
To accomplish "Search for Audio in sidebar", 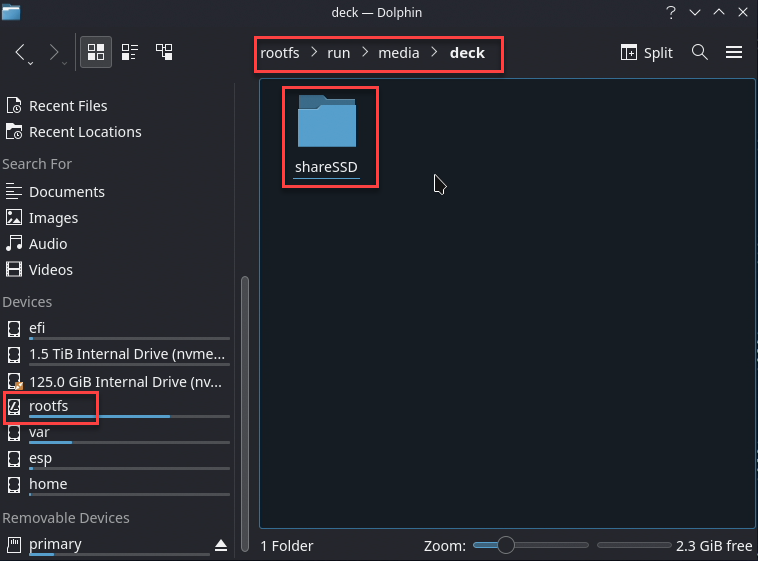I will point(48,243).
